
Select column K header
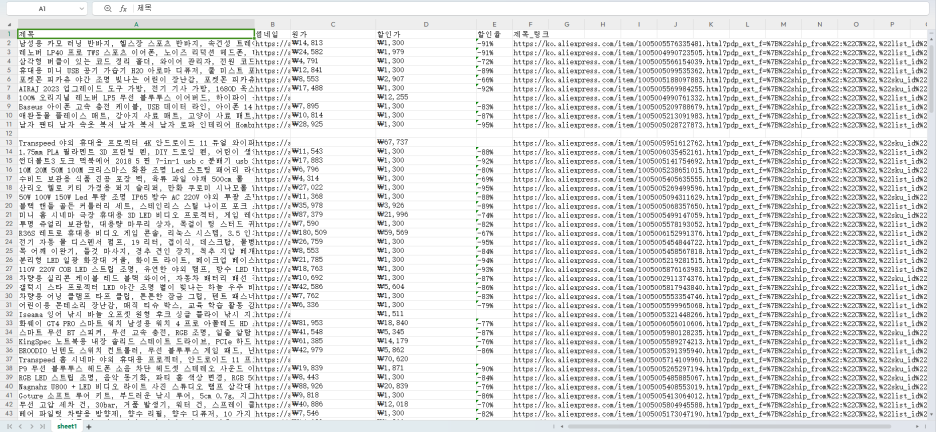tap(711, 24)
